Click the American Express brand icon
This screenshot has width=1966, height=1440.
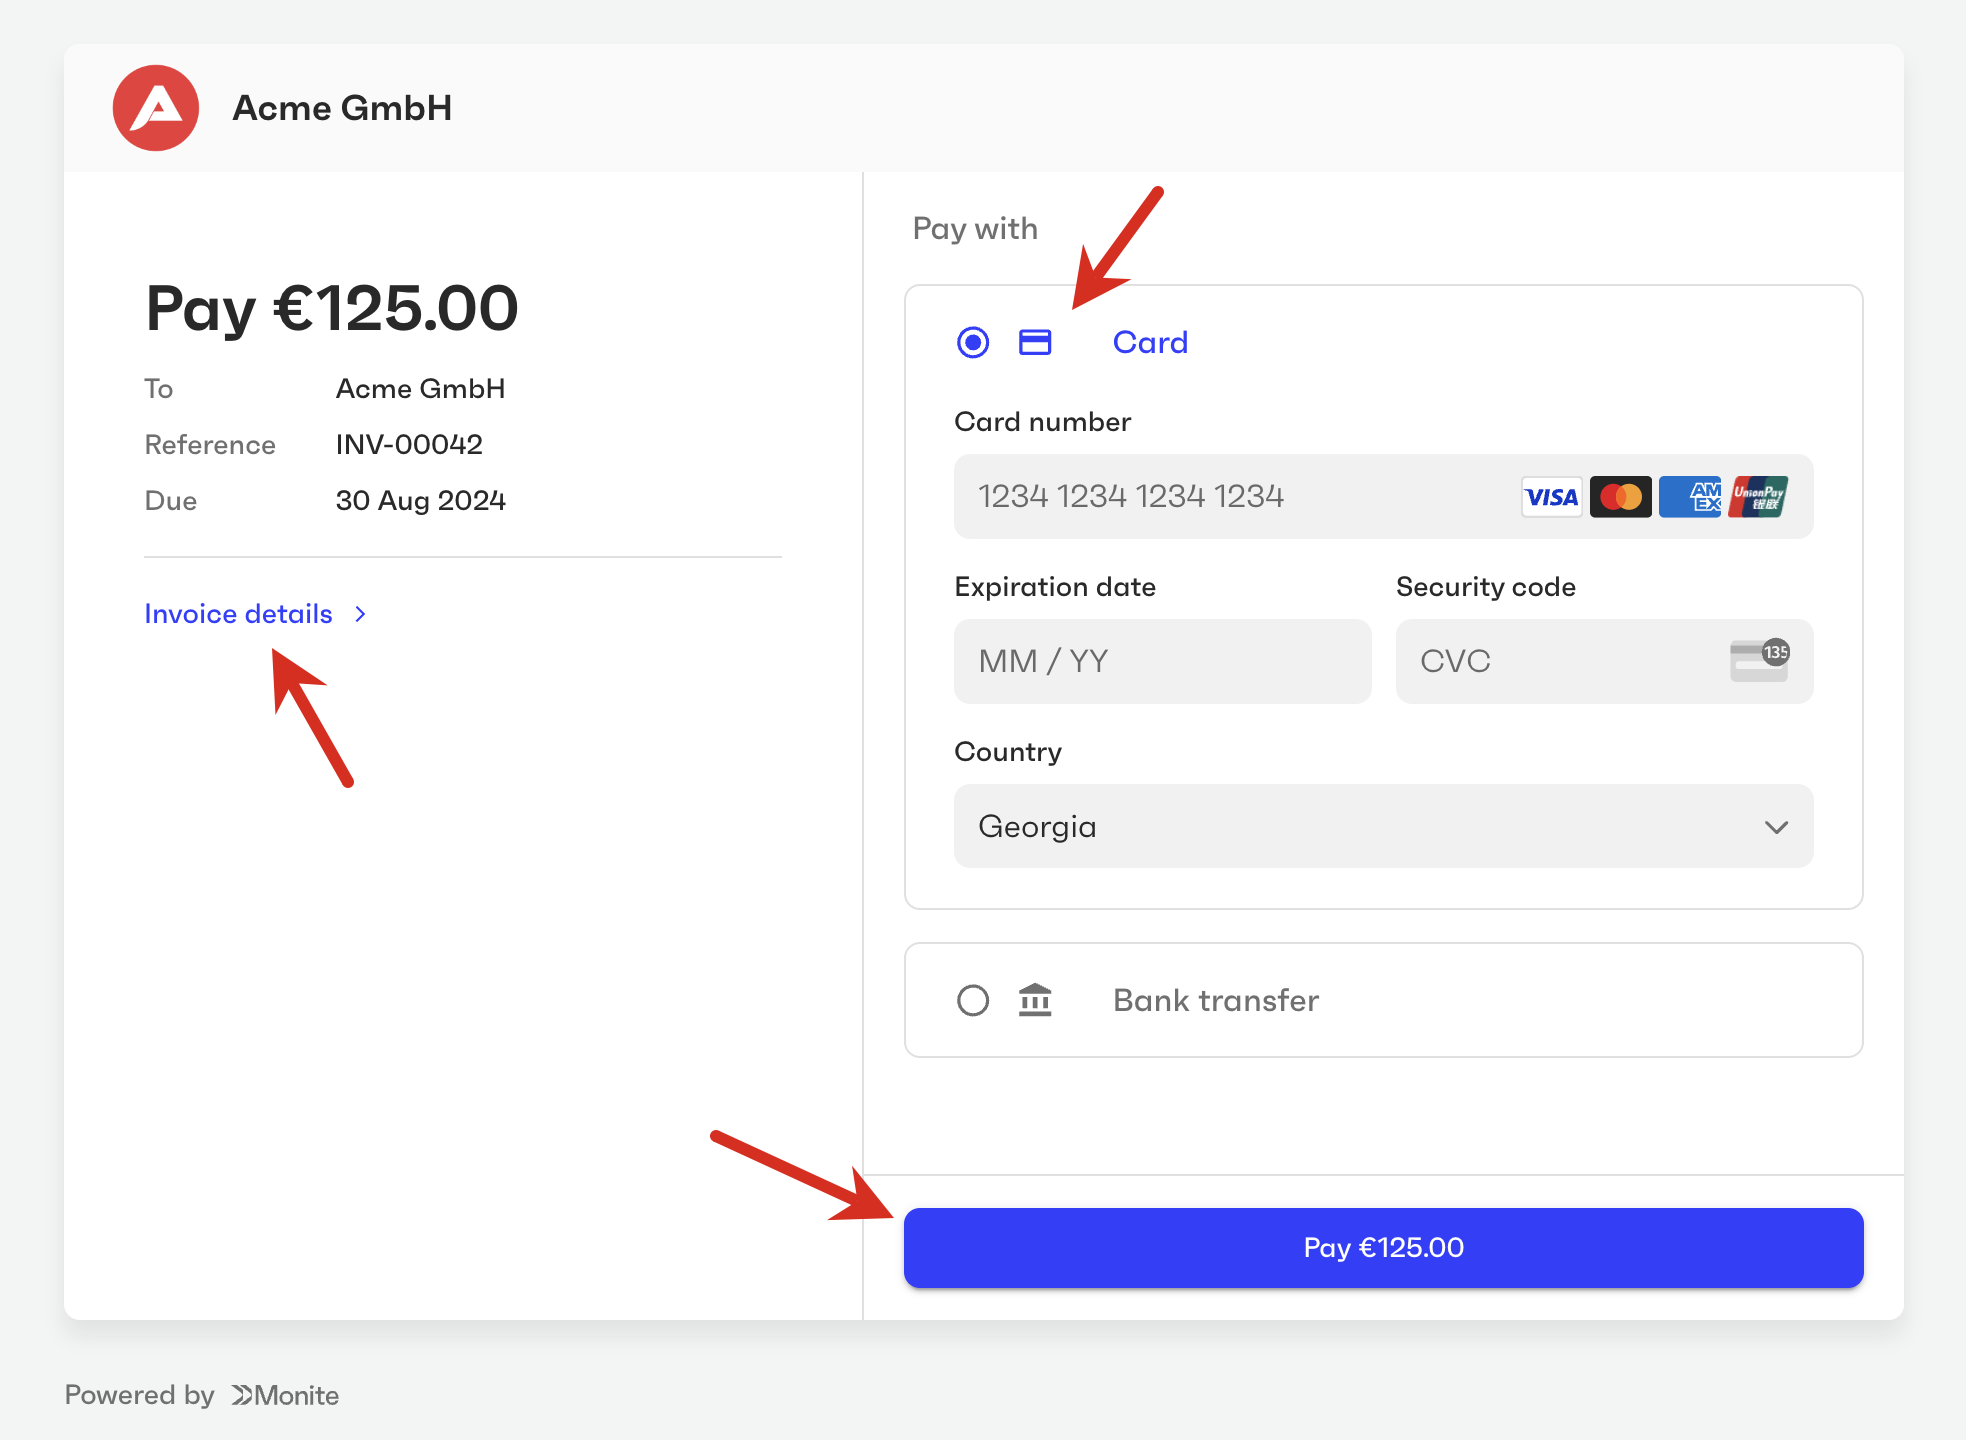(x=1690, y=497)
